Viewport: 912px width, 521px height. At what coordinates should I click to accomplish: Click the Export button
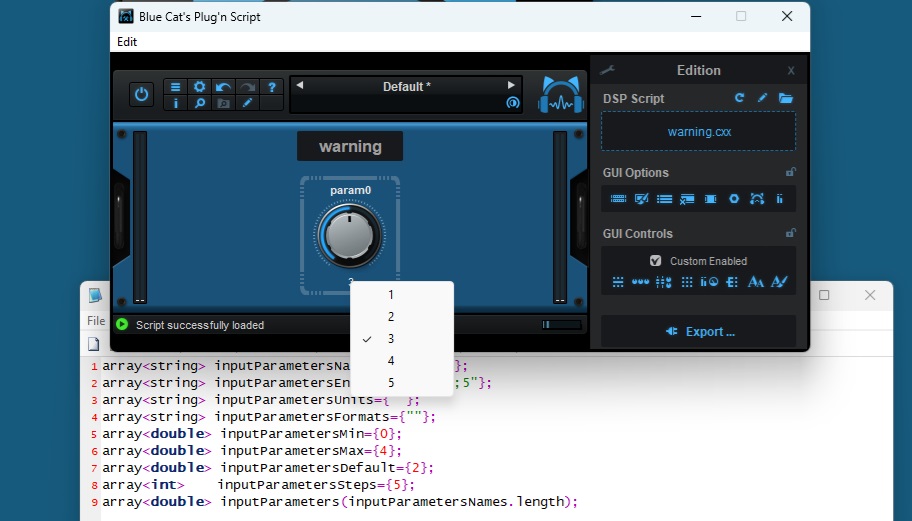click(699, 331)
